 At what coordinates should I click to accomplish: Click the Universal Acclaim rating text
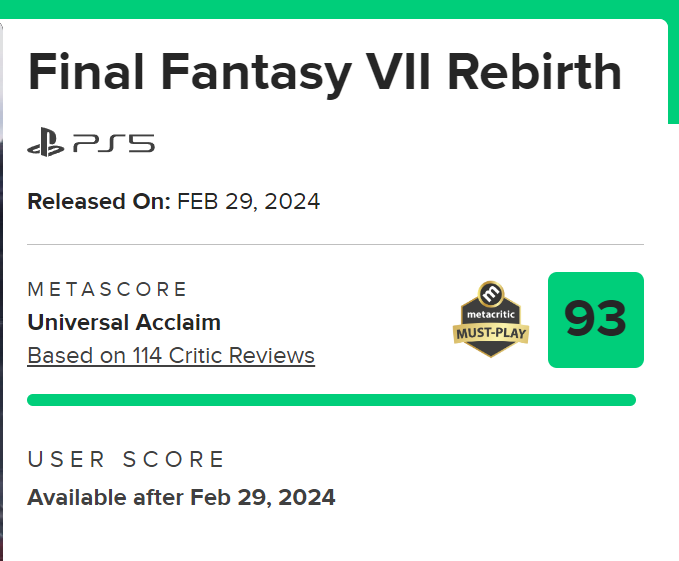coord(124,322)
